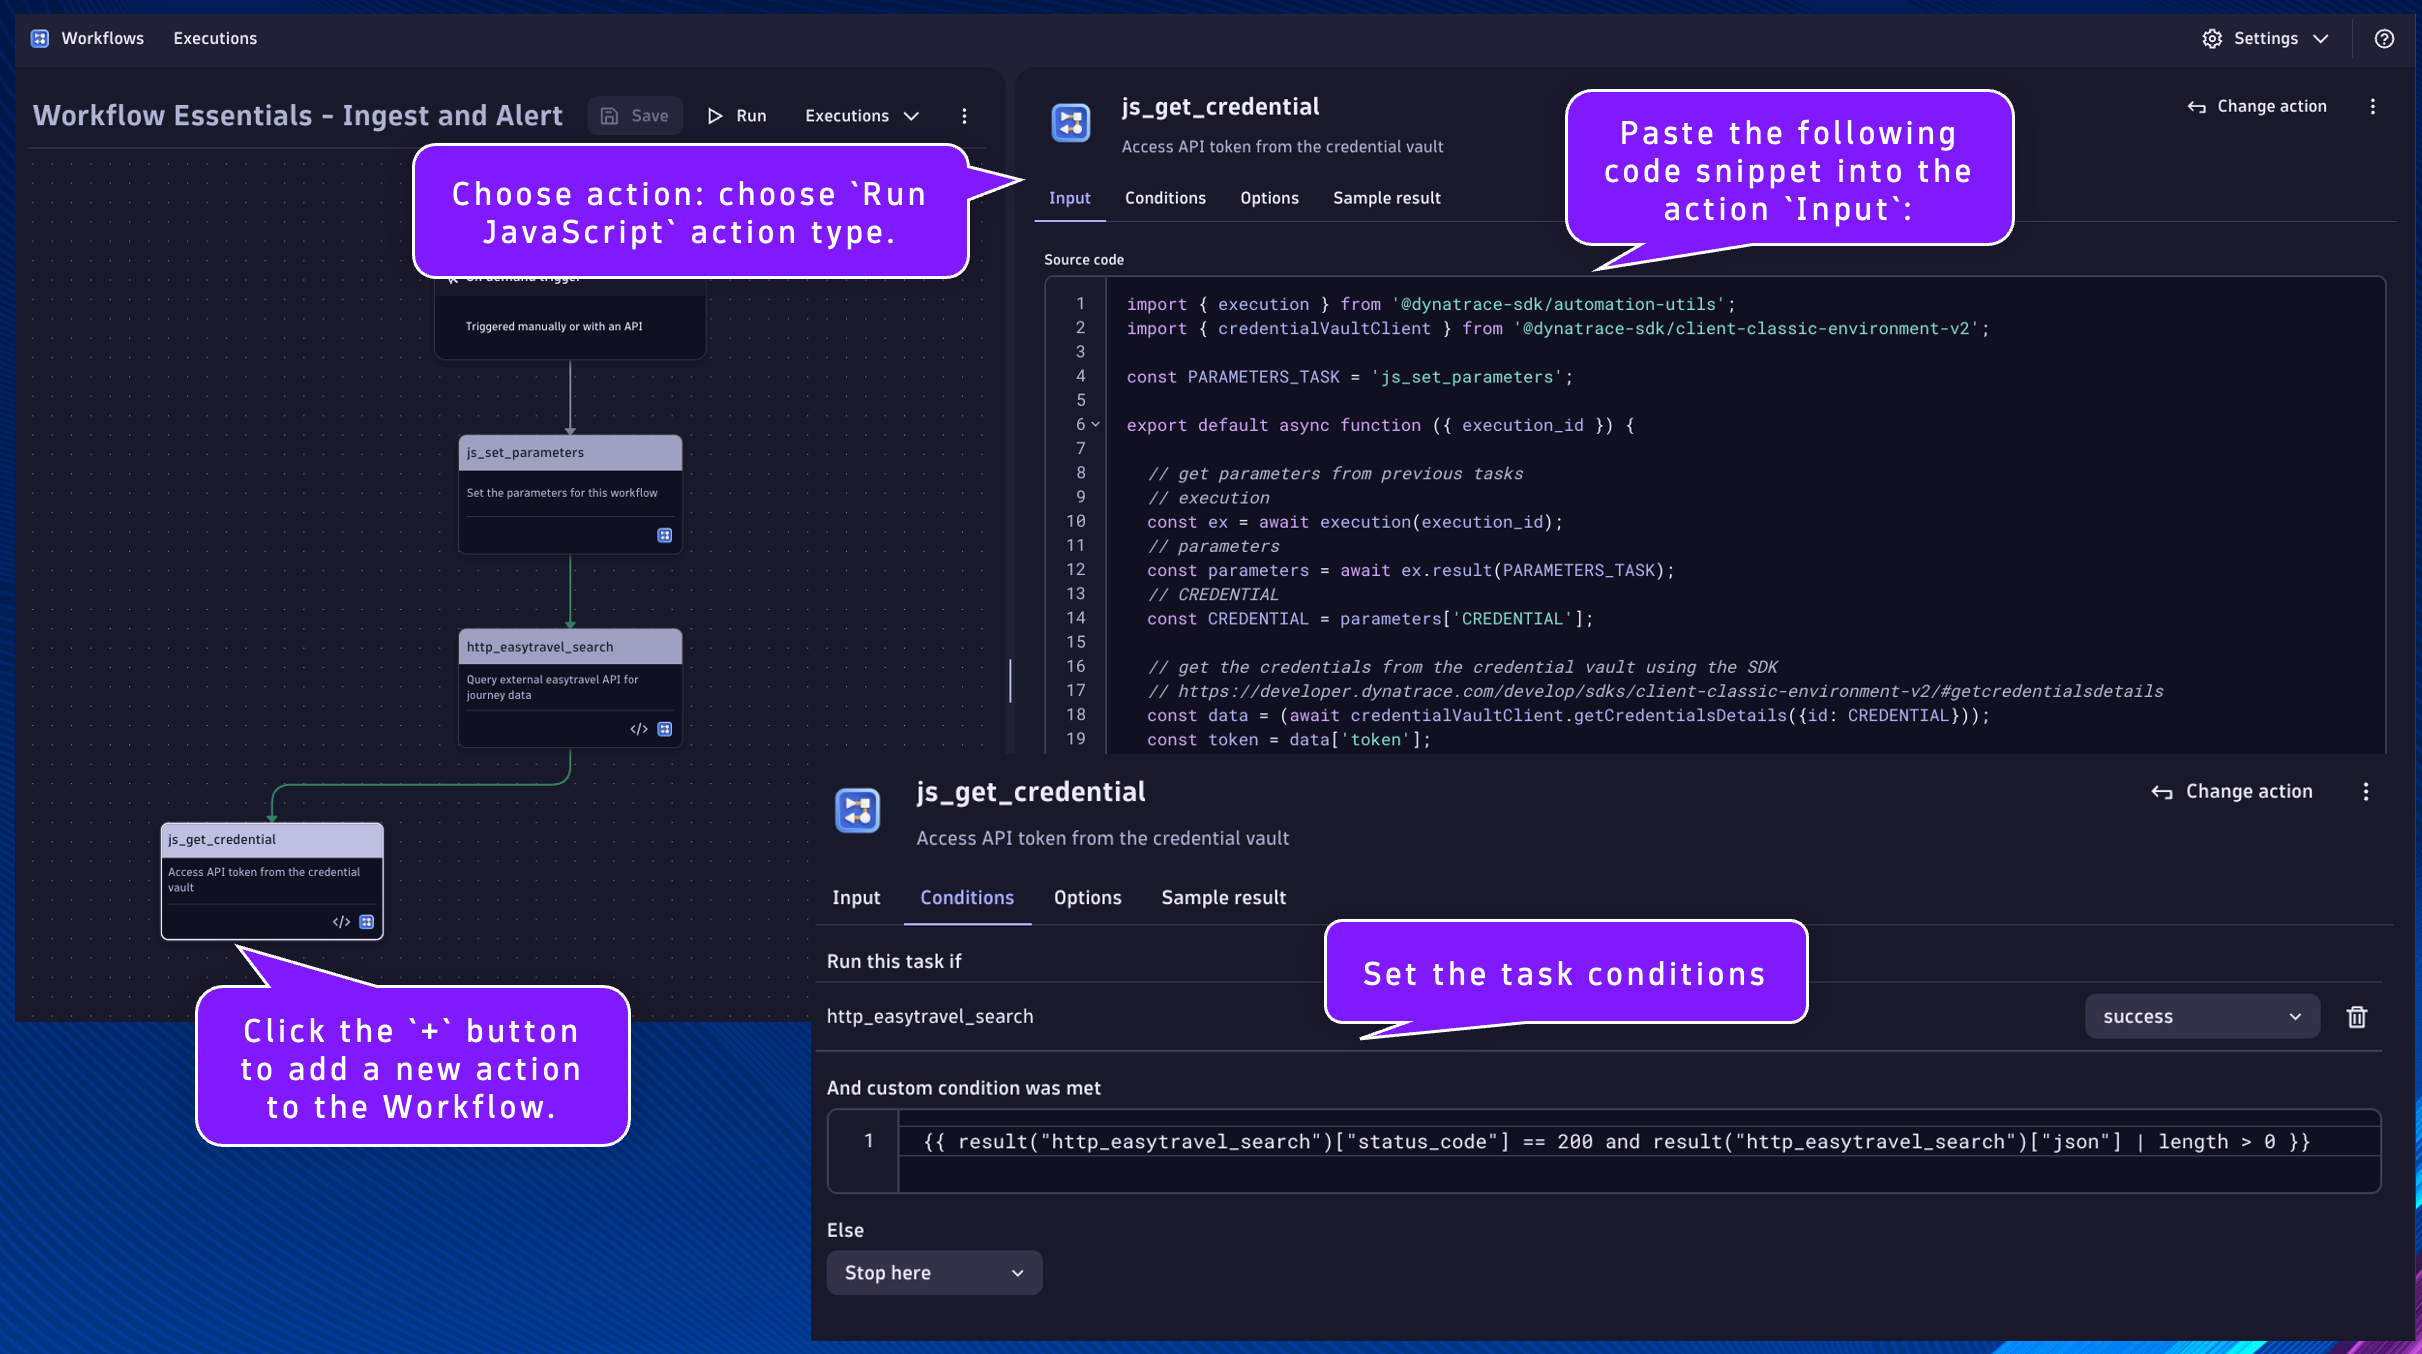The width and height of the screenshot is (2422, 1354).
Task: Collapse the function fold arrow on line 6
Action: coord(1096,424)
